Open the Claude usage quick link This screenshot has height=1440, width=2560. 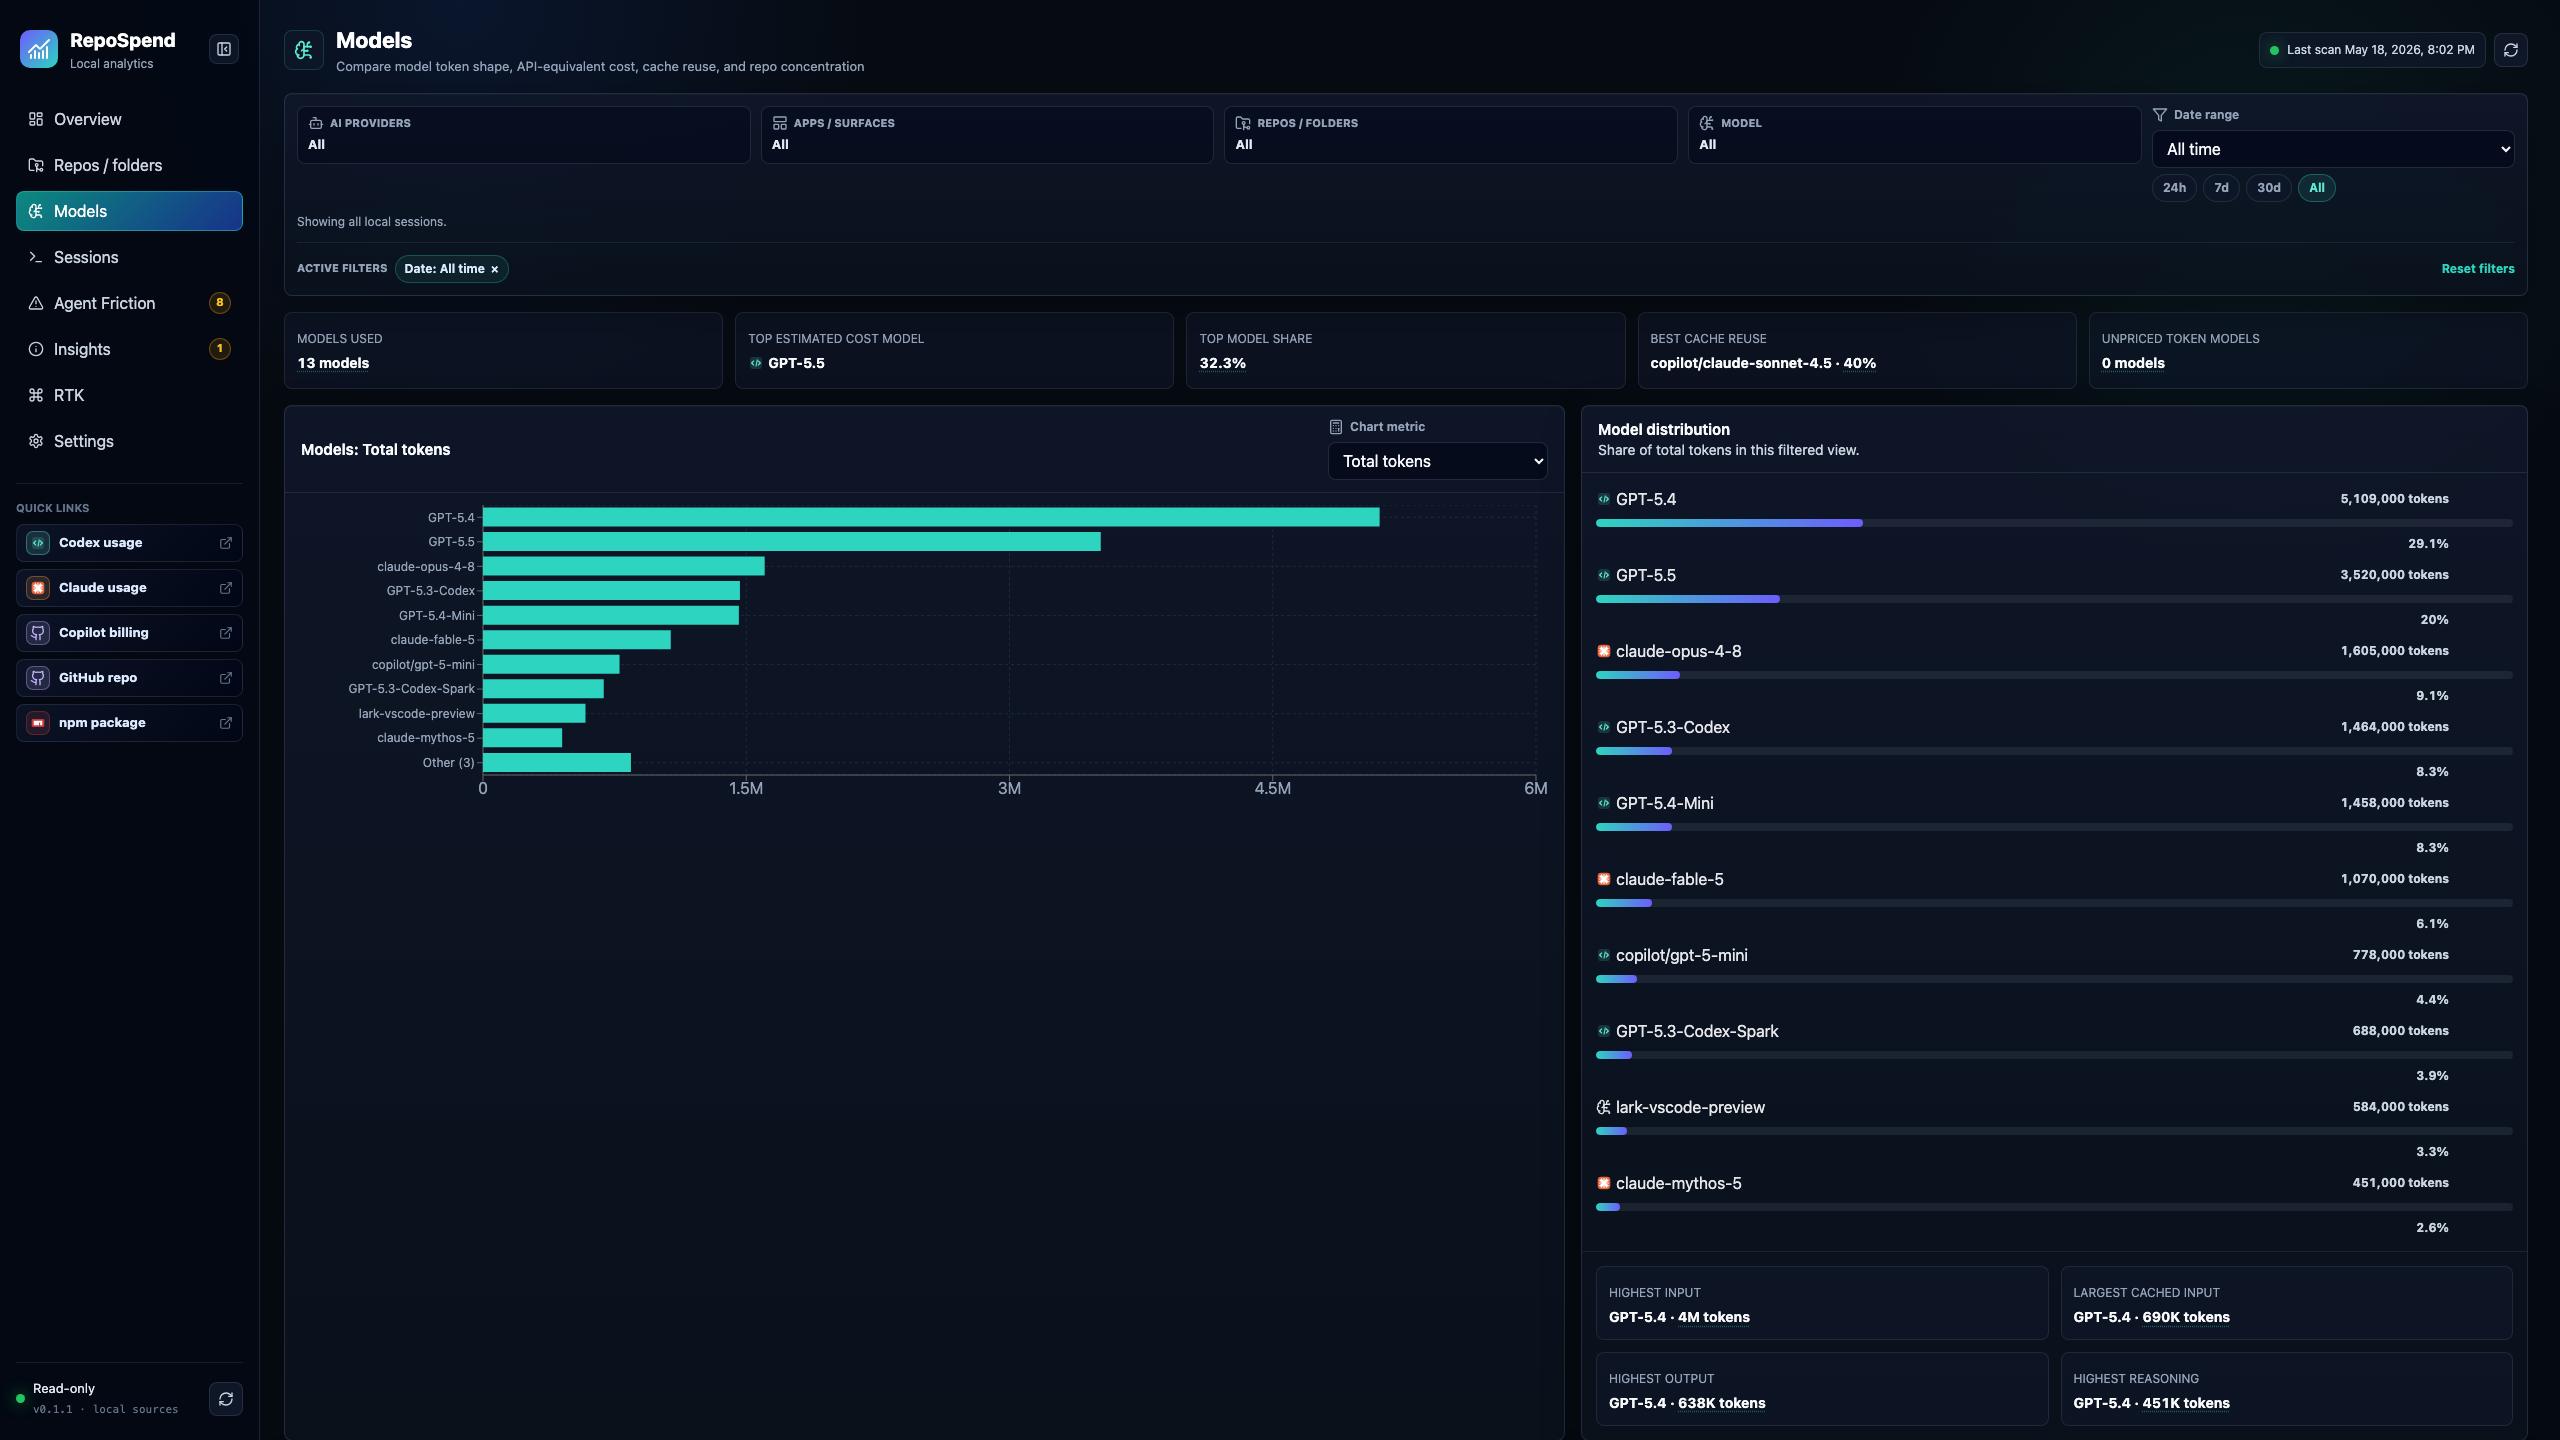129,588
